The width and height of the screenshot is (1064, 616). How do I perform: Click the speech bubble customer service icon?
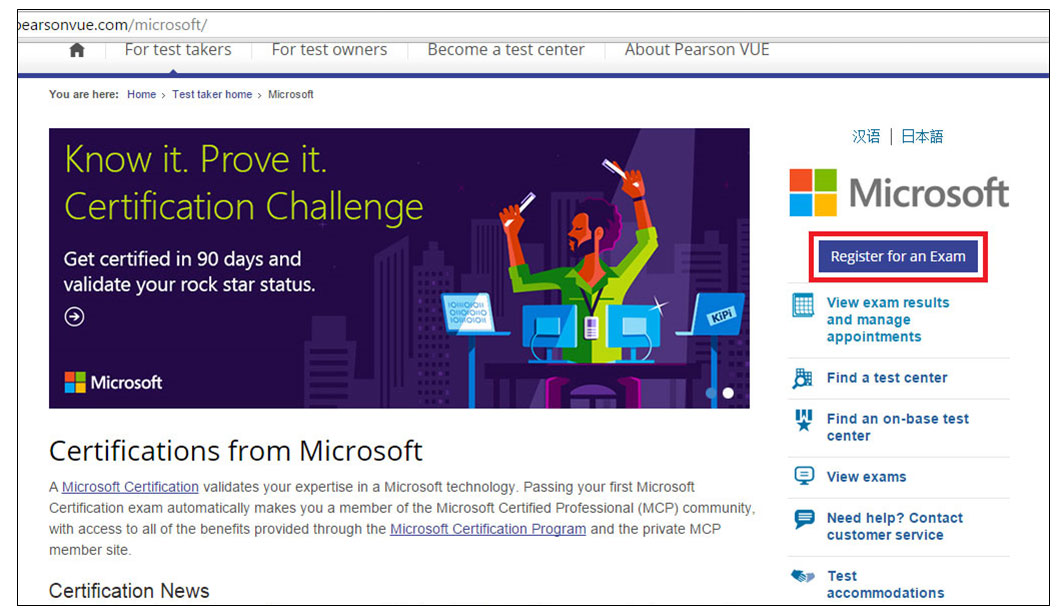(804, 519)
